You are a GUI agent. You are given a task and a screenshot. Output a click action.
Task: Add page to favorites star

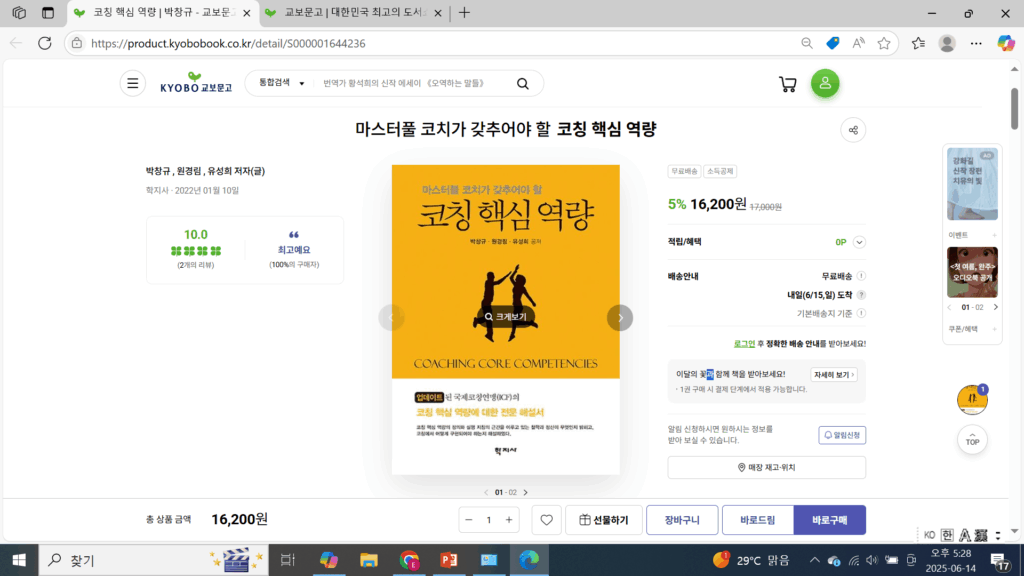point(884,43)
